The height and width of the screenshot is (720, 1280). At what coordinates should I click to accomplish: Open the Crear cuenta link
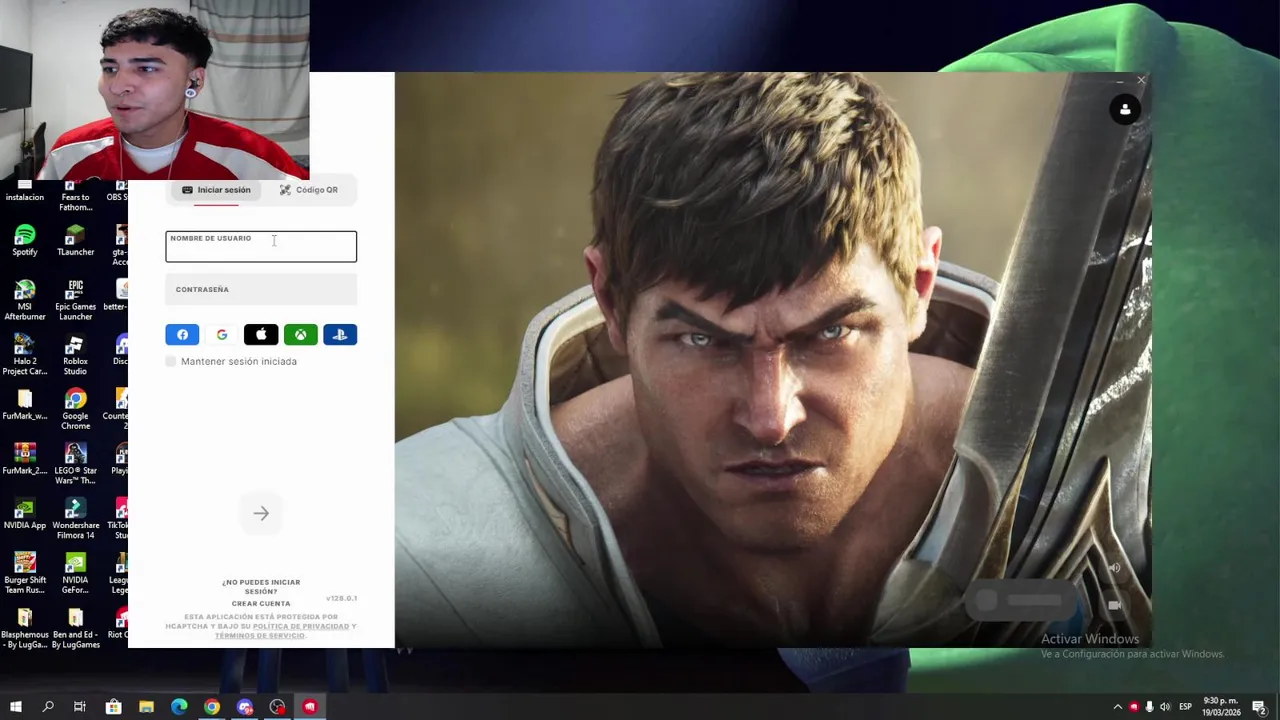point(261,604)
